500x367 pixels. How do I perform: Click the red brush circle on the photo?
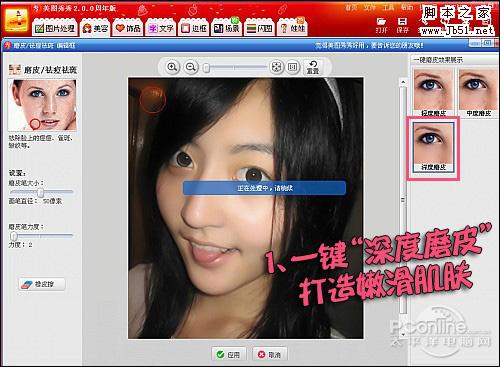tap(152, 99)
